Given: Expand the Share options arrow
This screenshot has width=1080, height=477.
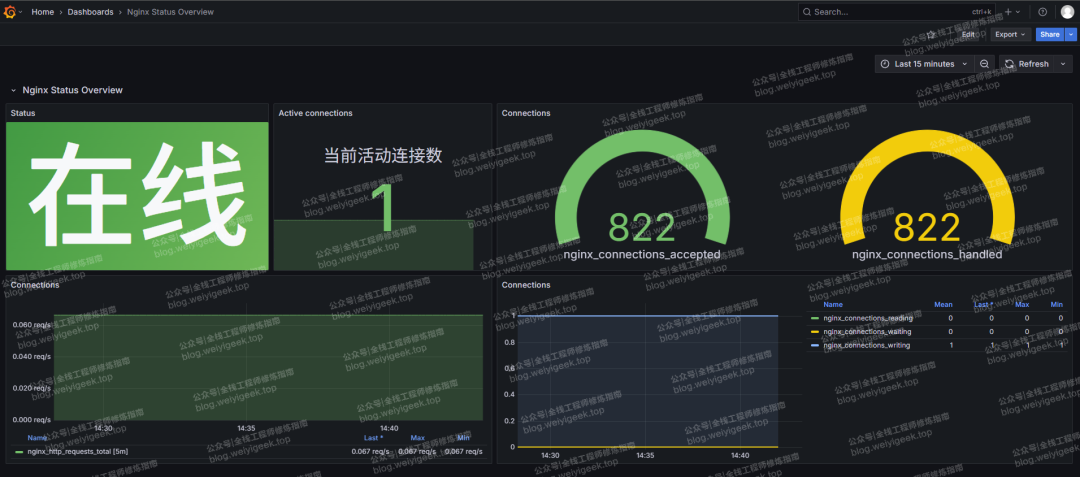Looking at the screenshot, I should pyautogui.click(x=1070, y=34).
